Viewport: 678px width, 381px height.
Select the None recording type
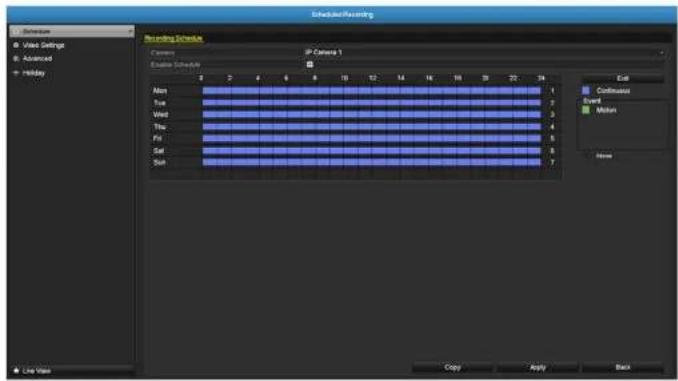[604, 156]
